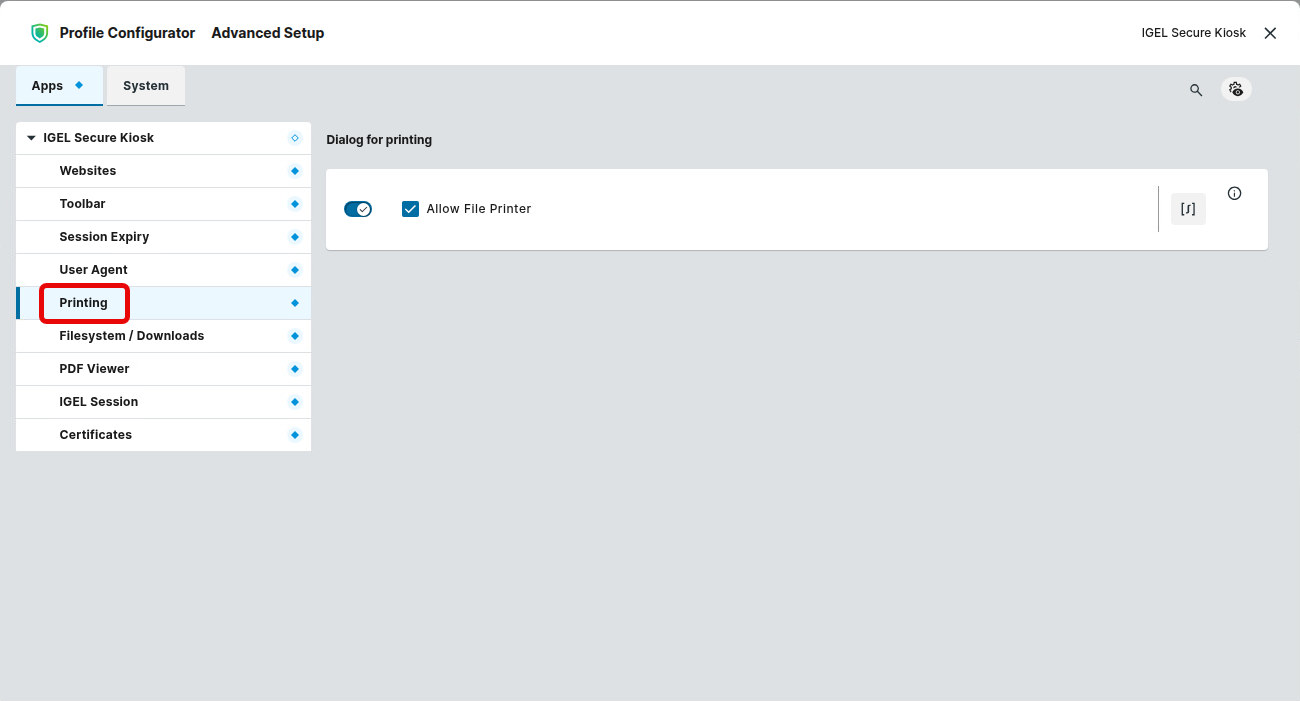Close the Profile Configurator window

[1270, 33]
